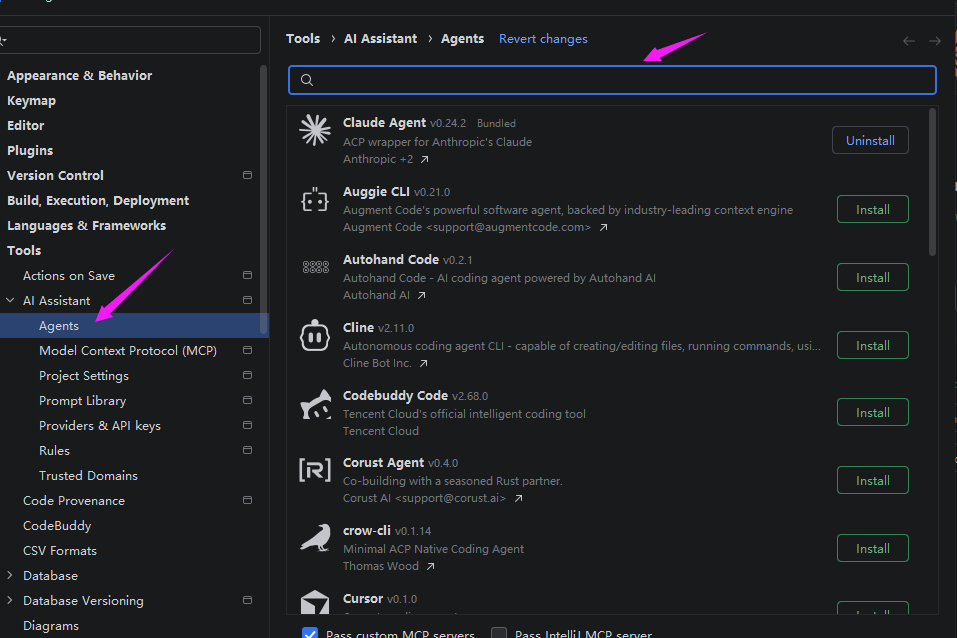Click project-level icon beside Rules
Viewport: 957px width, 638px height.
point(247,451)
